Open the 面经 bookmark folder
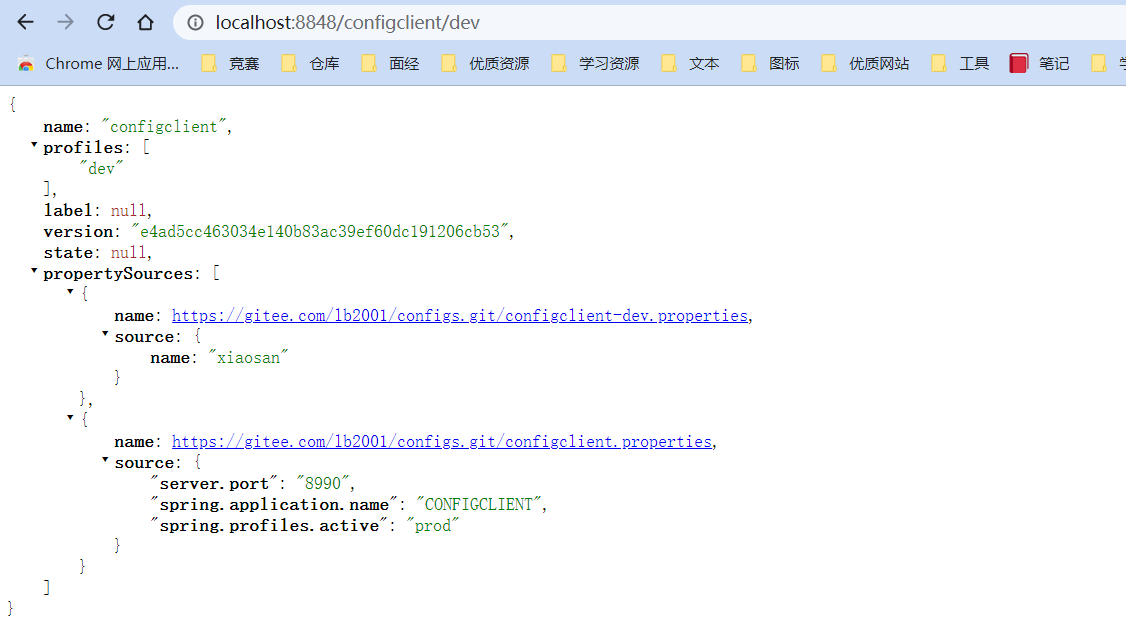Image resolution: width=1126 pixels, height=643 pixels. tap(391, 64)
